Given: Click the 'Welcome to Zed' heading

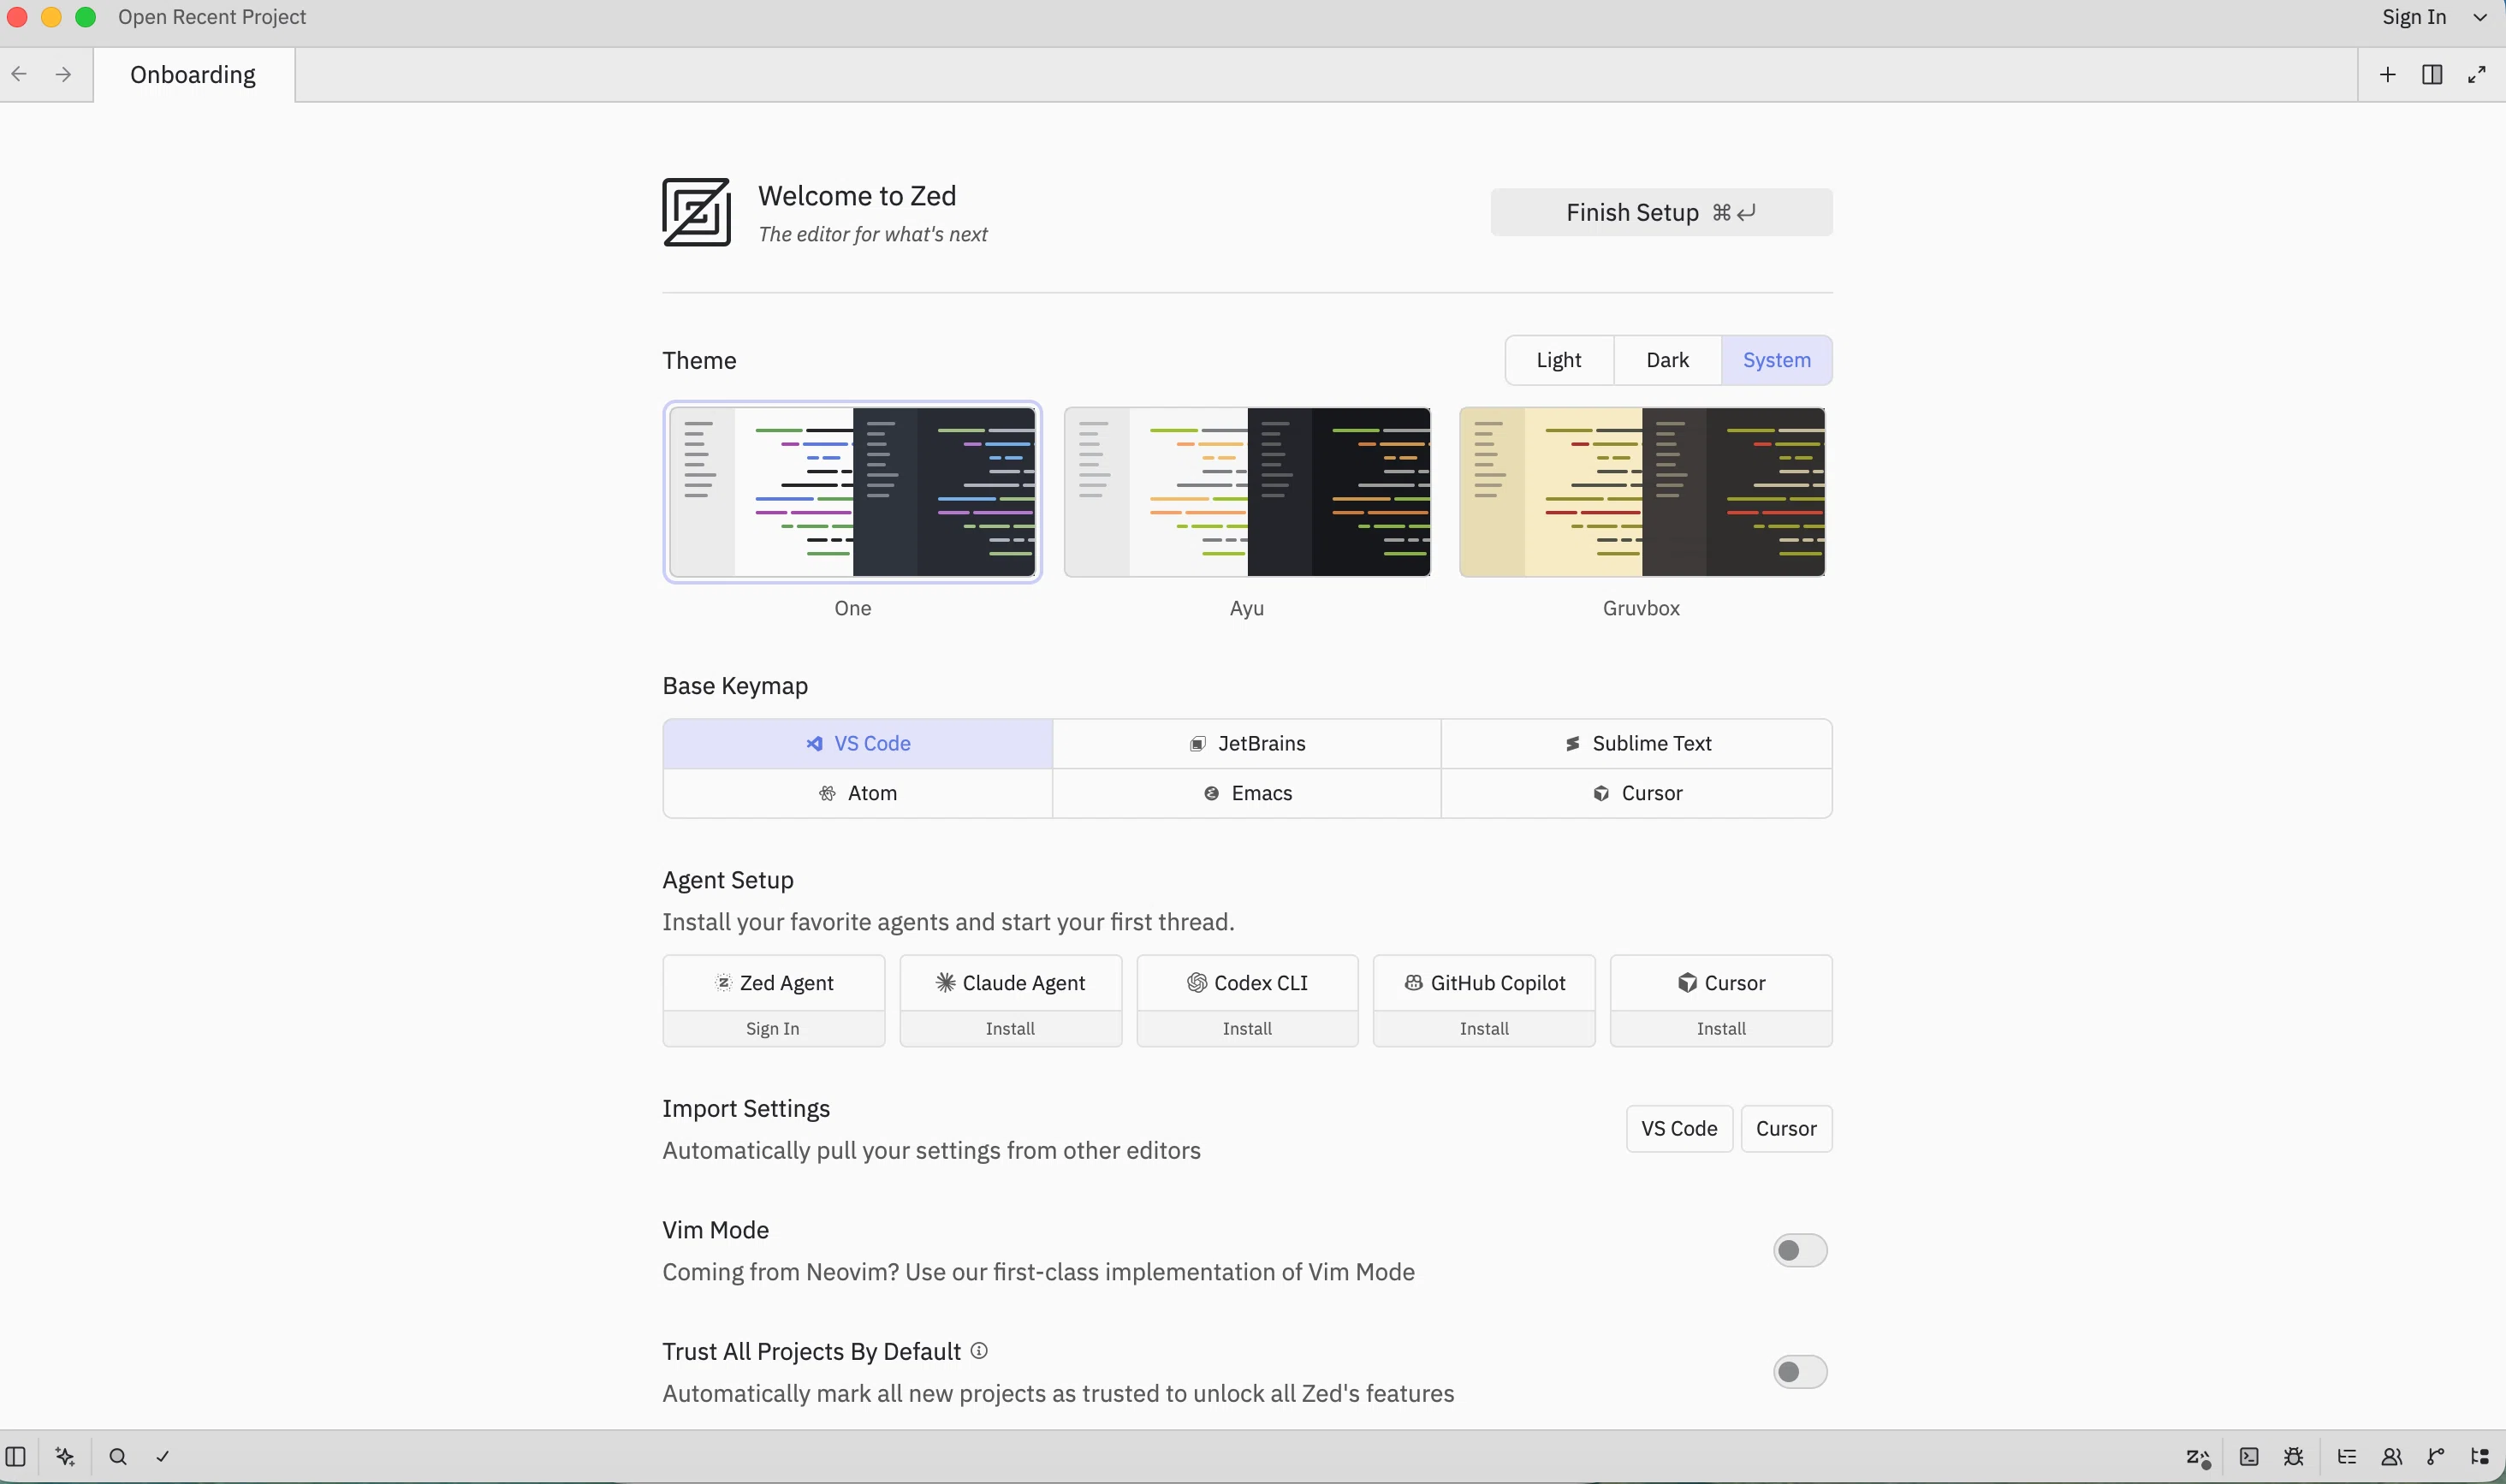Looking at the screenshot, I should click(857, 196).
